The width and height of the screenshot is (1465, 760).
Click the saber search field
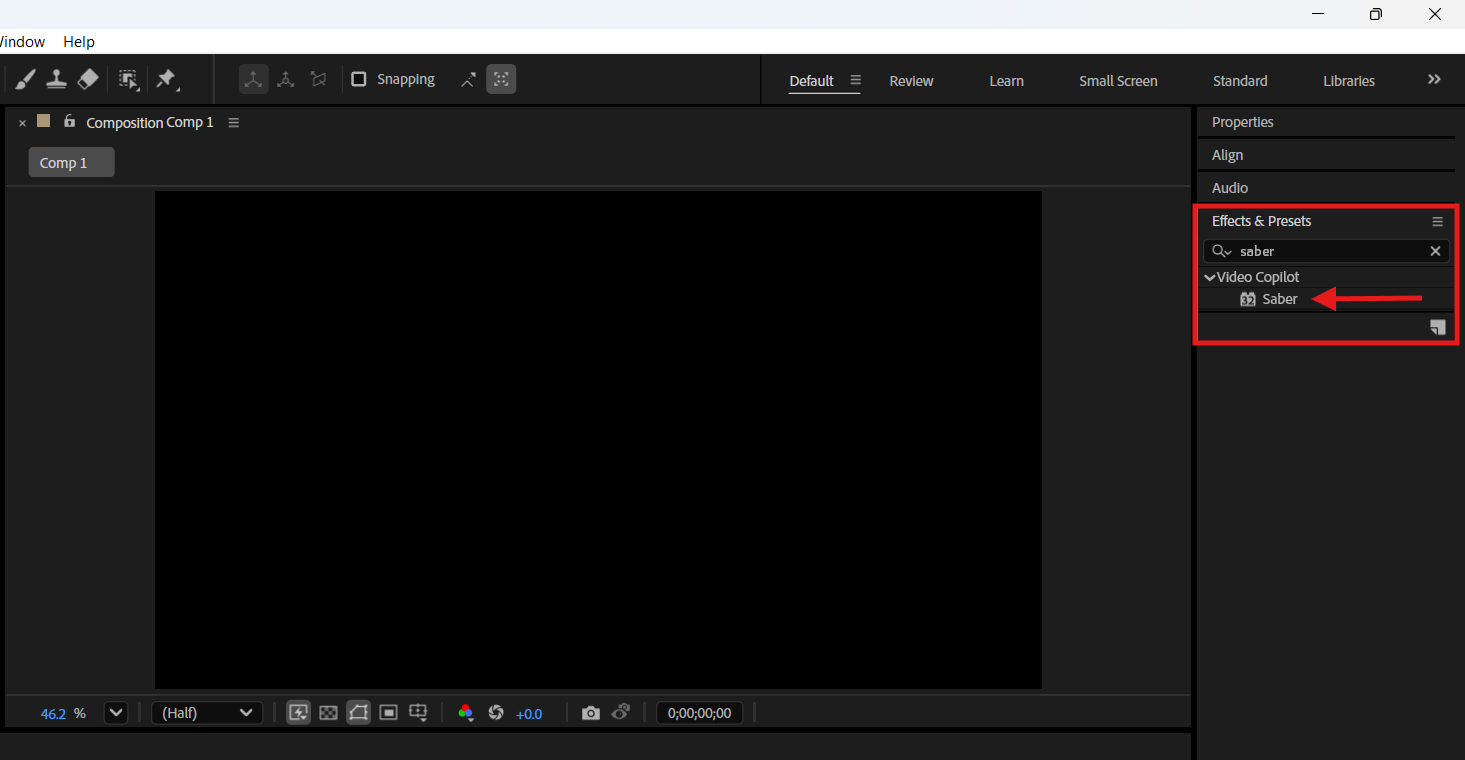[x=1327, y=252]
